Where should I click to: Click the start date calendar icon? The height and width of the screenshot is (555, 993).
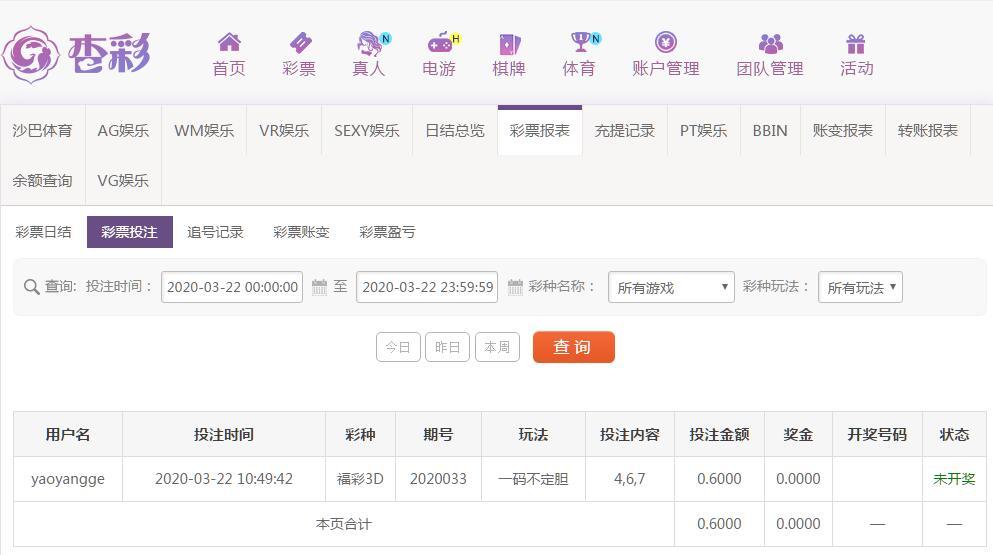319,287
